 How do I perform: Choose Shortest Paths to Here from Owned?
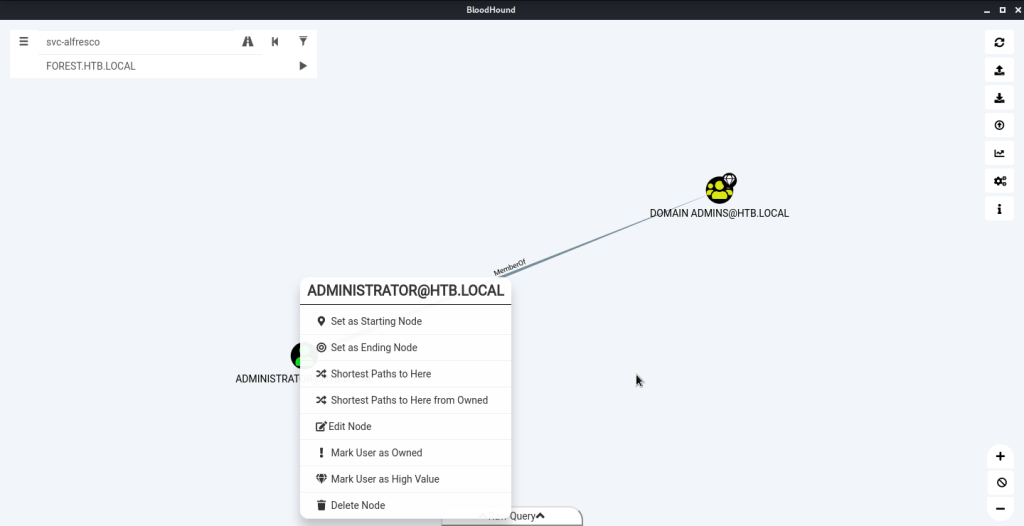pos(408,400)
